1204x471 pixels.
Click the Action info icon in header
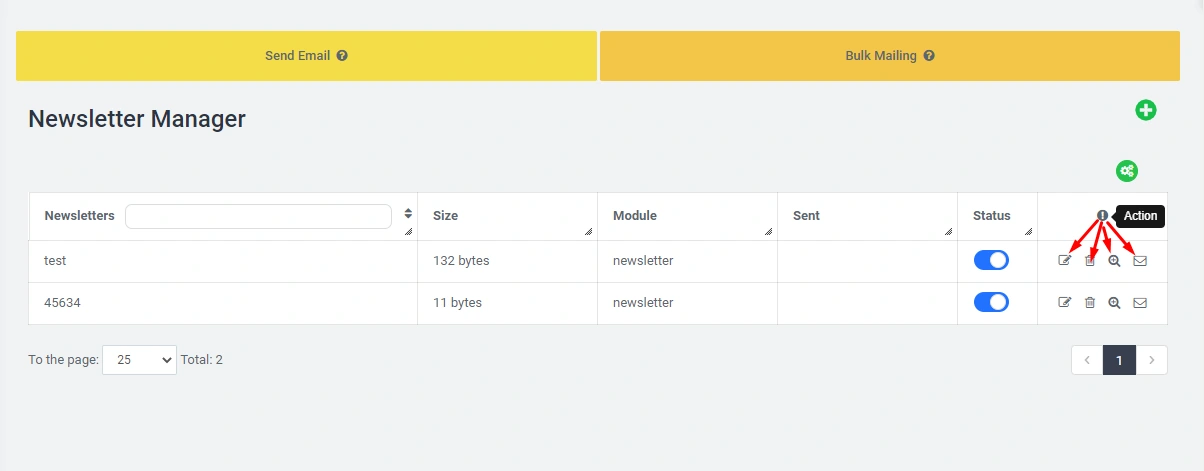pyautogui.click(x=1102, y=215)
